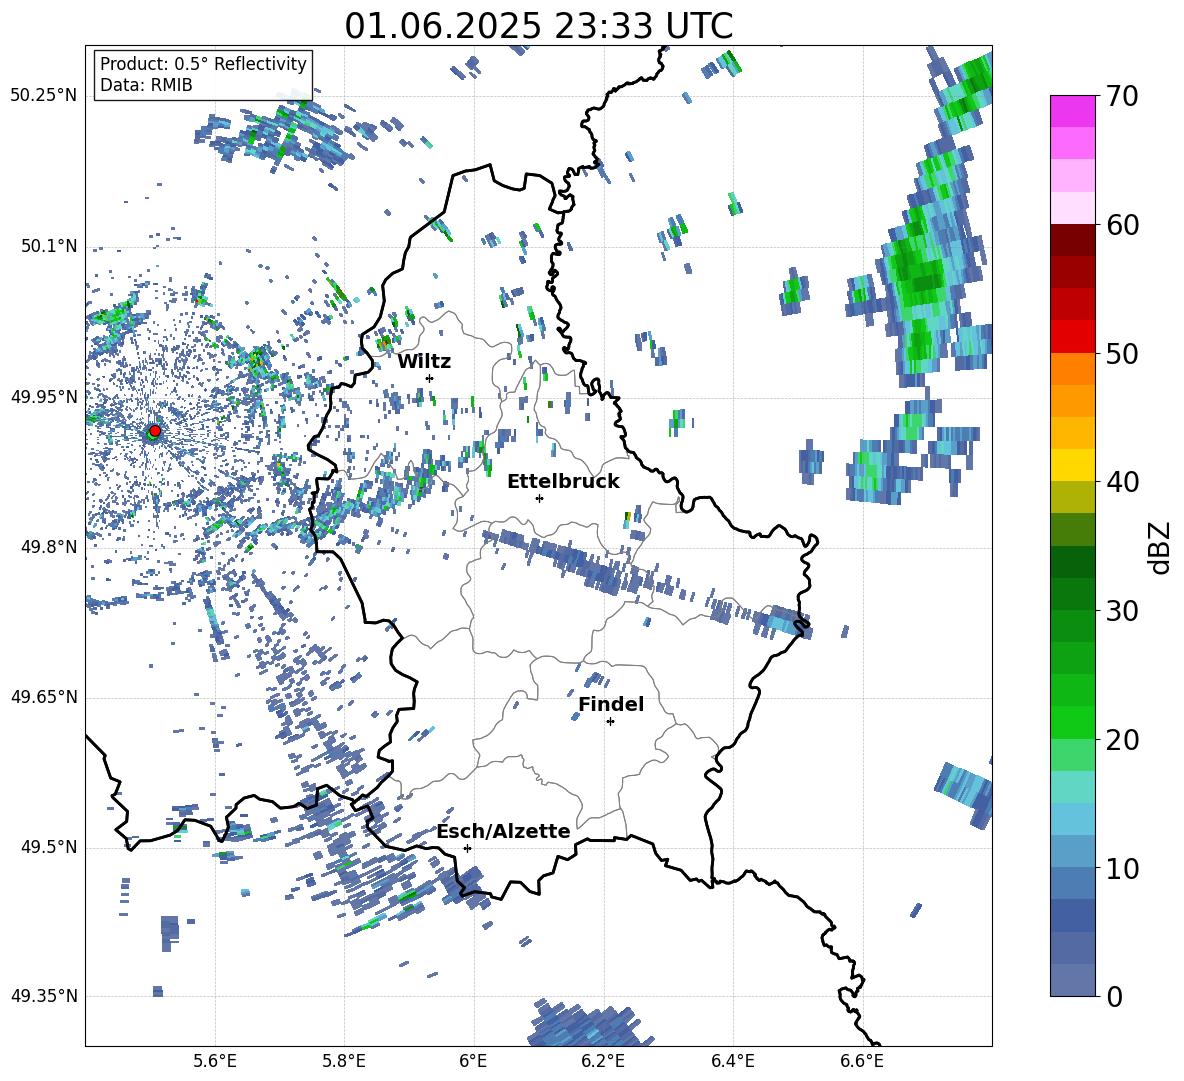
Task: Click the 49.95°N latitude label
Action: (44, 397)
